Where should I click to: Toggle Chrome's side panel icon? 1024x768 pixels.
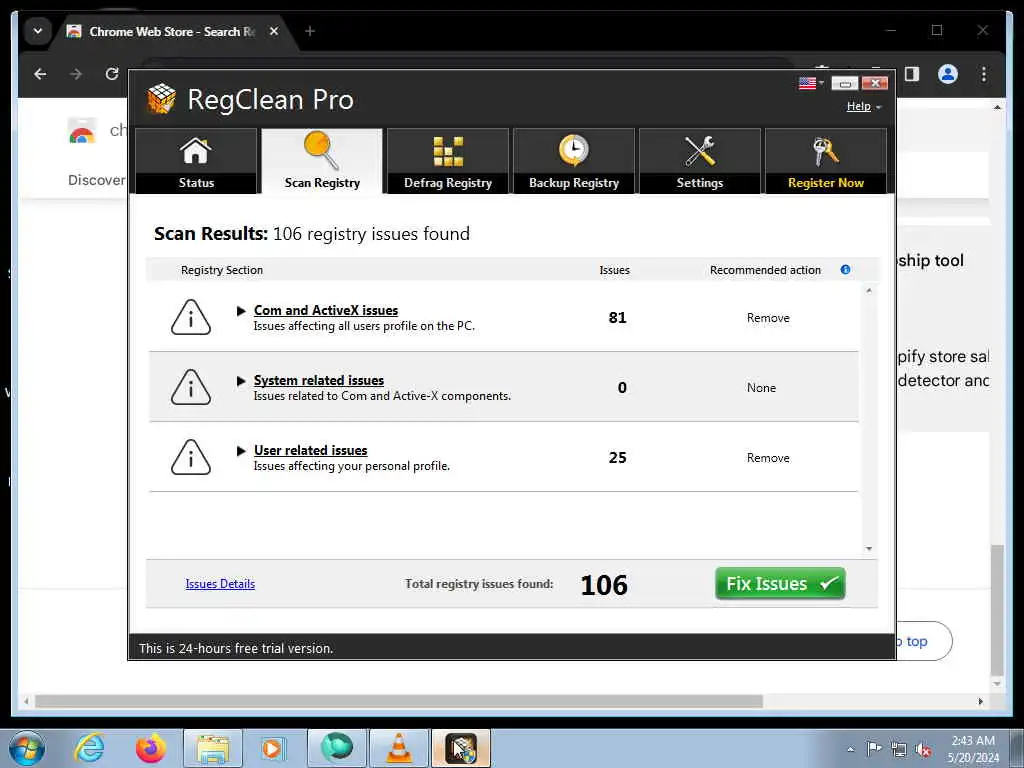point(912,74)
